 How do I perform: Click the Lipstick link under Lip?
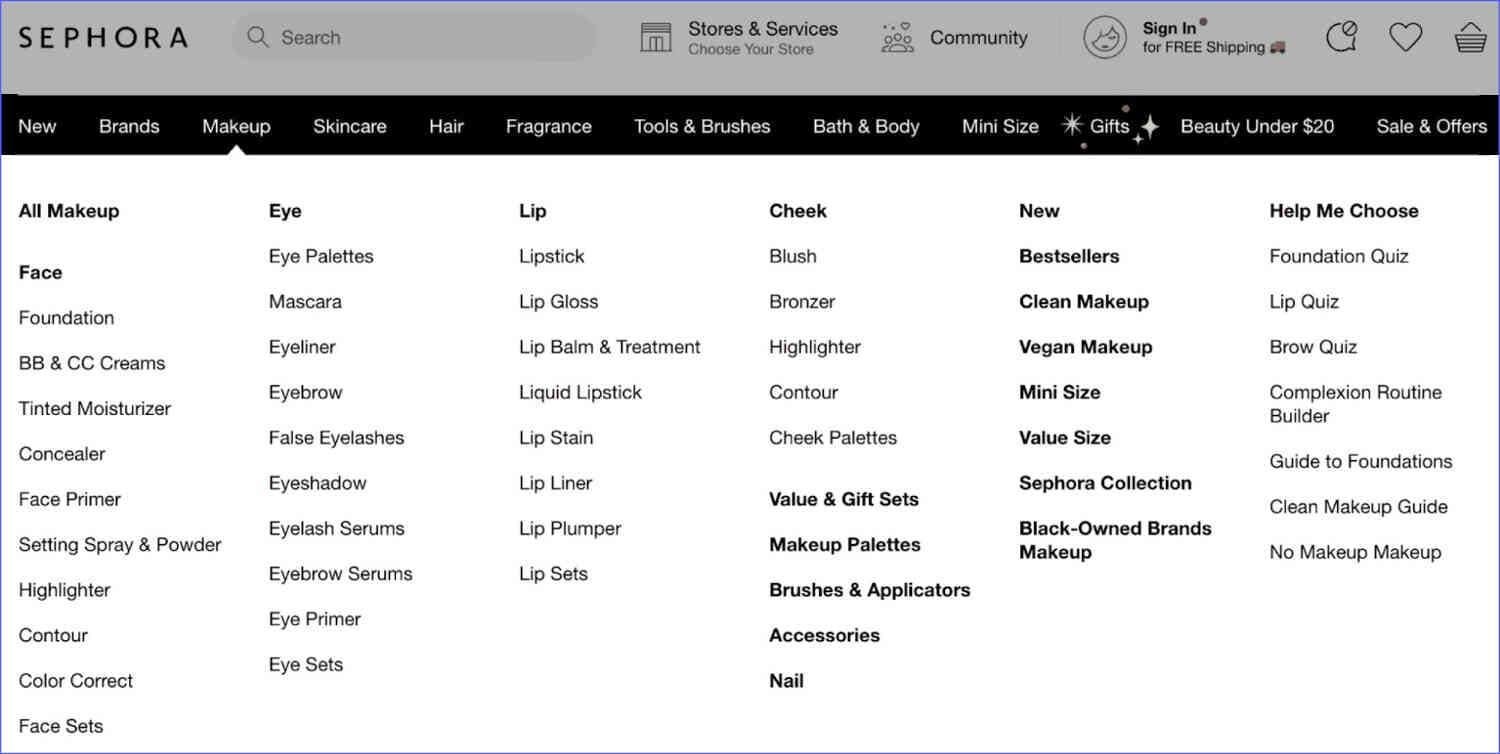pos(551,256)
